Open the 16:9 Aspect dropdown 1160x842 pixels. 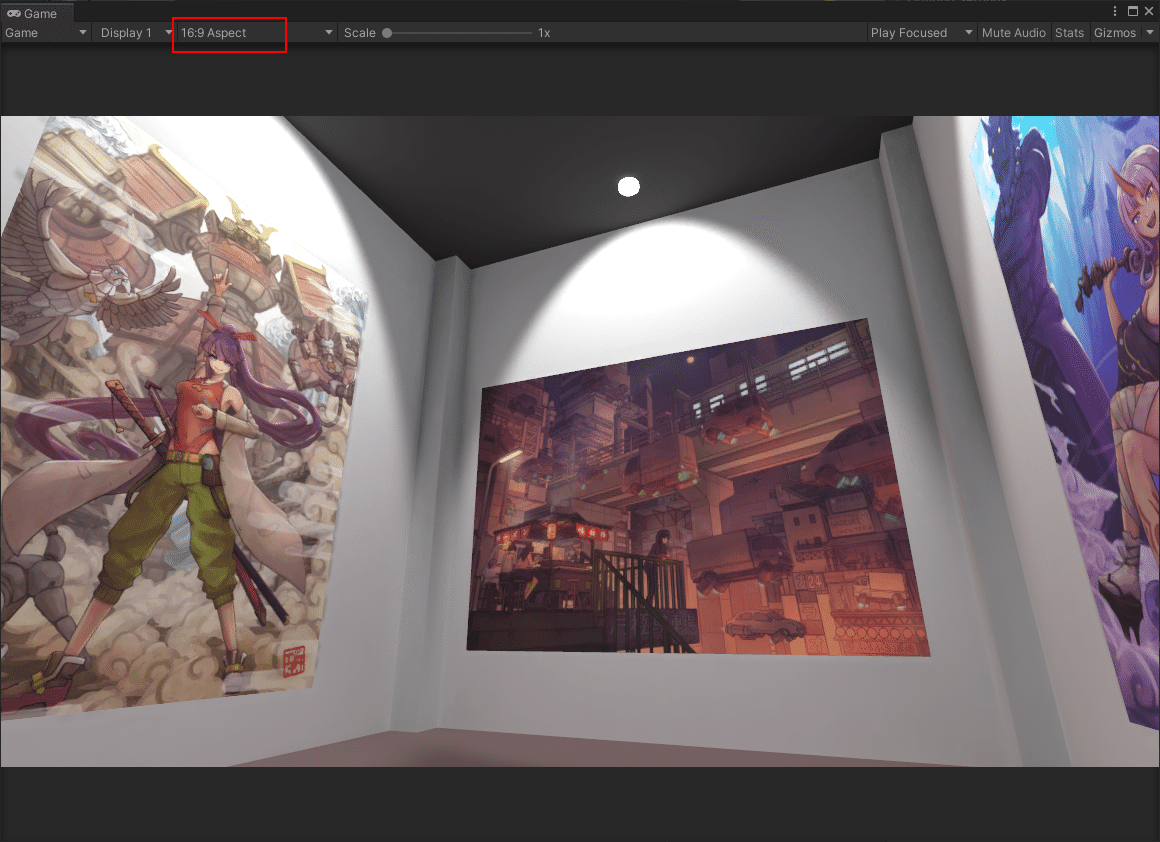(x=256, y=33)
